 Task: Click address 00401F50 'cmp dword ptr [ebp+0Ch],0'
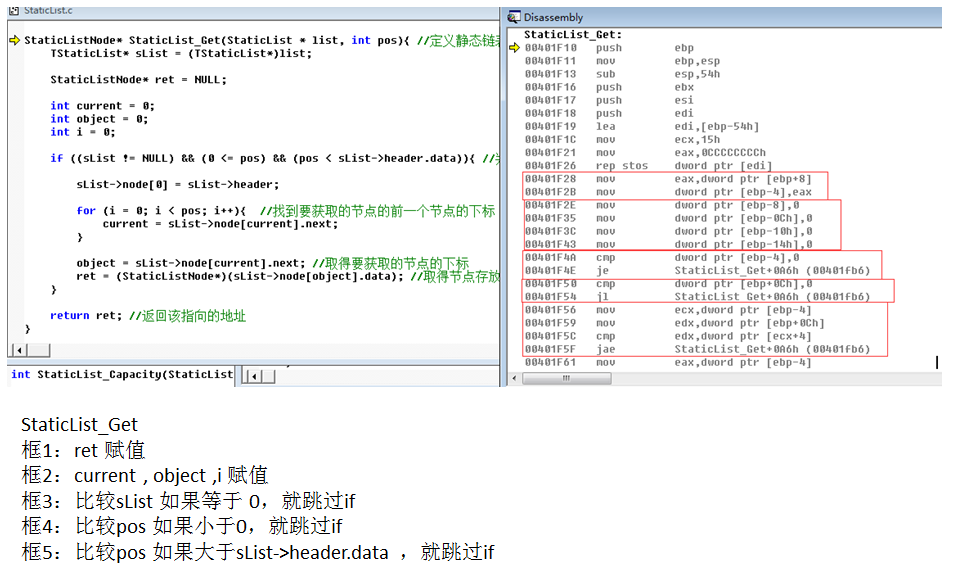coord(669,284)
